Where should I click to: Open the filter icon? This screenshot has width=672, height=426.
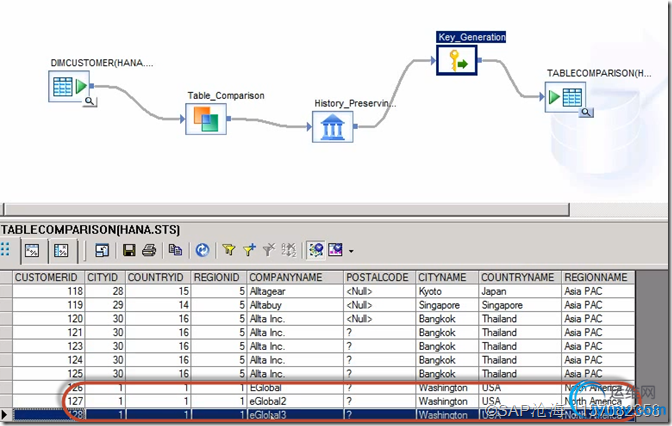point(229,250)
